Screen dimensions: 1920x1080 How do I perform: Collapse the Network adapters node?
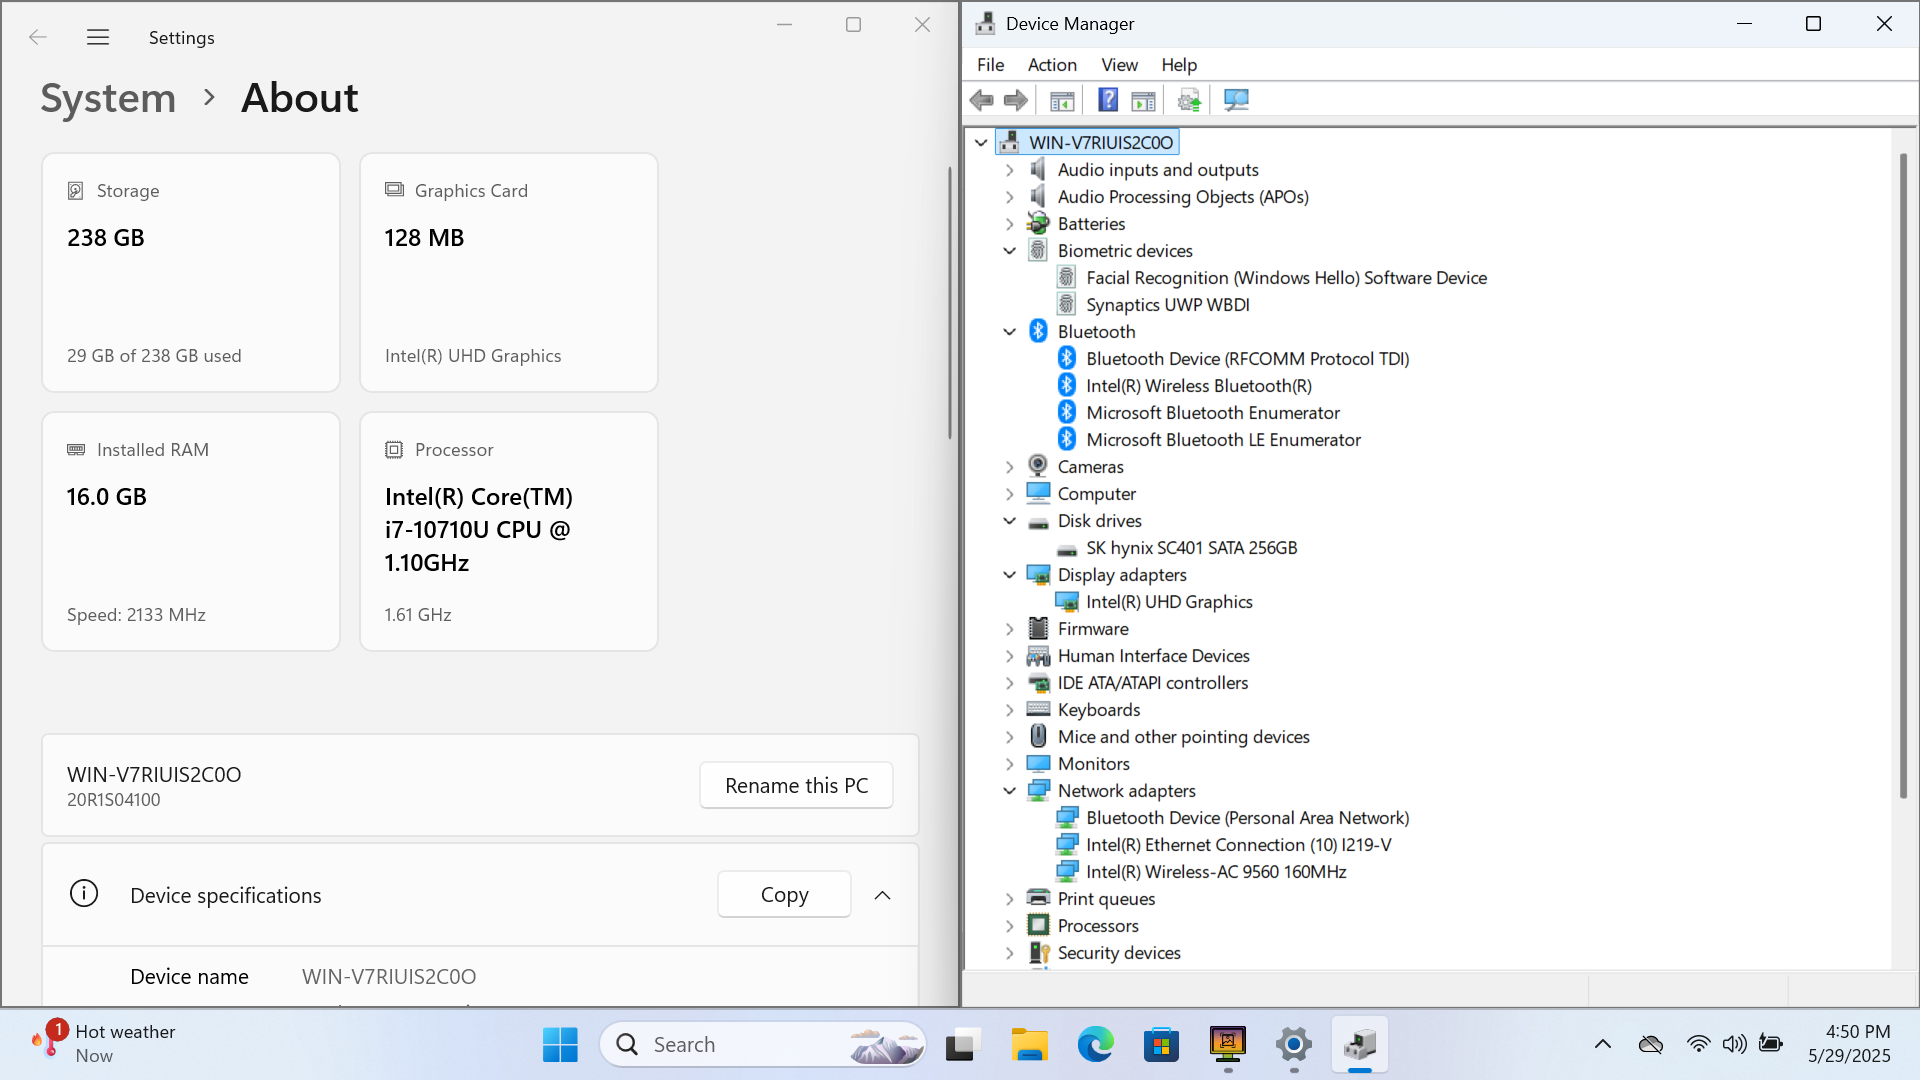pos(1009,791)
